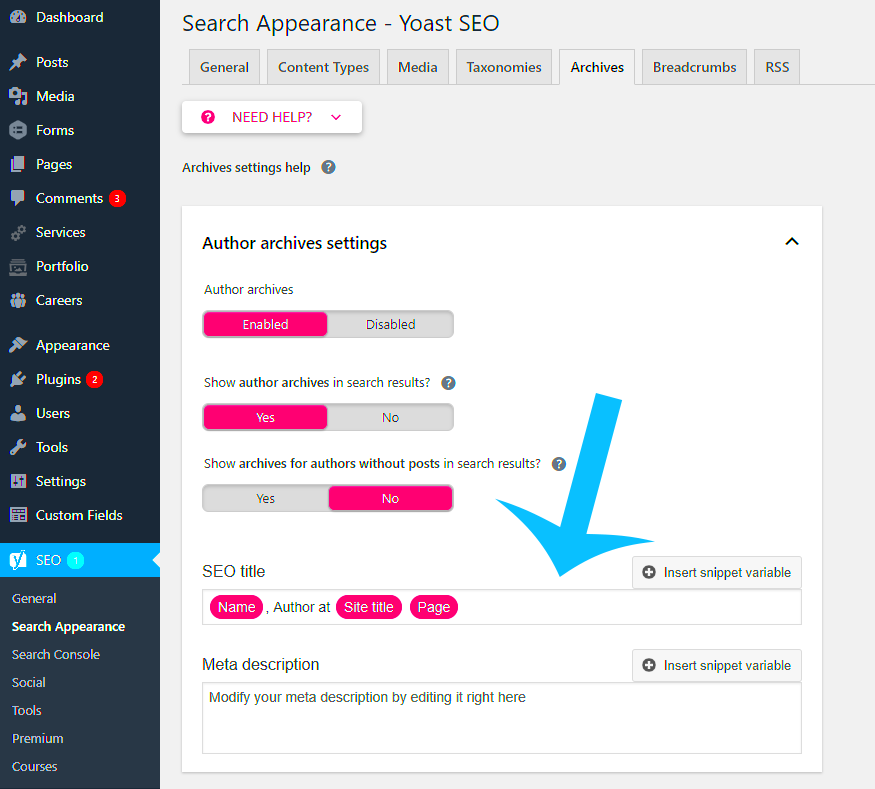This screenshot has height=789, width=875.
Task: Click the SEO notification badge 1
Action: [76, 560]
